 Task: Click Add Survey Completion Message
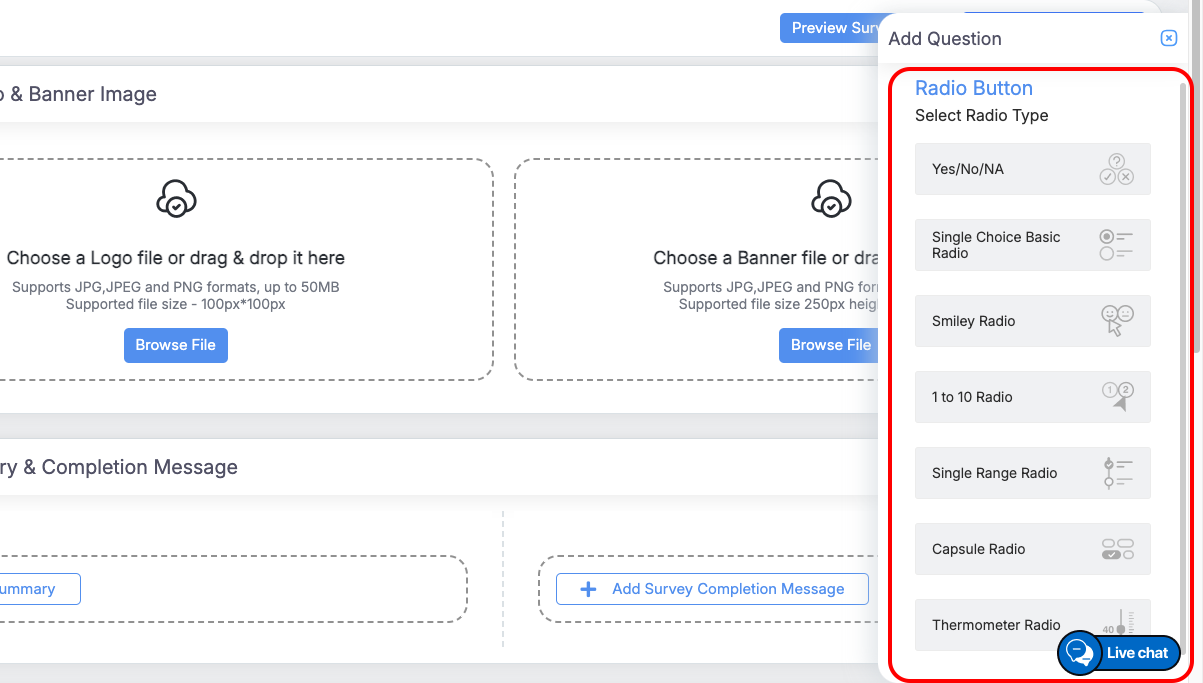[712, 589]
